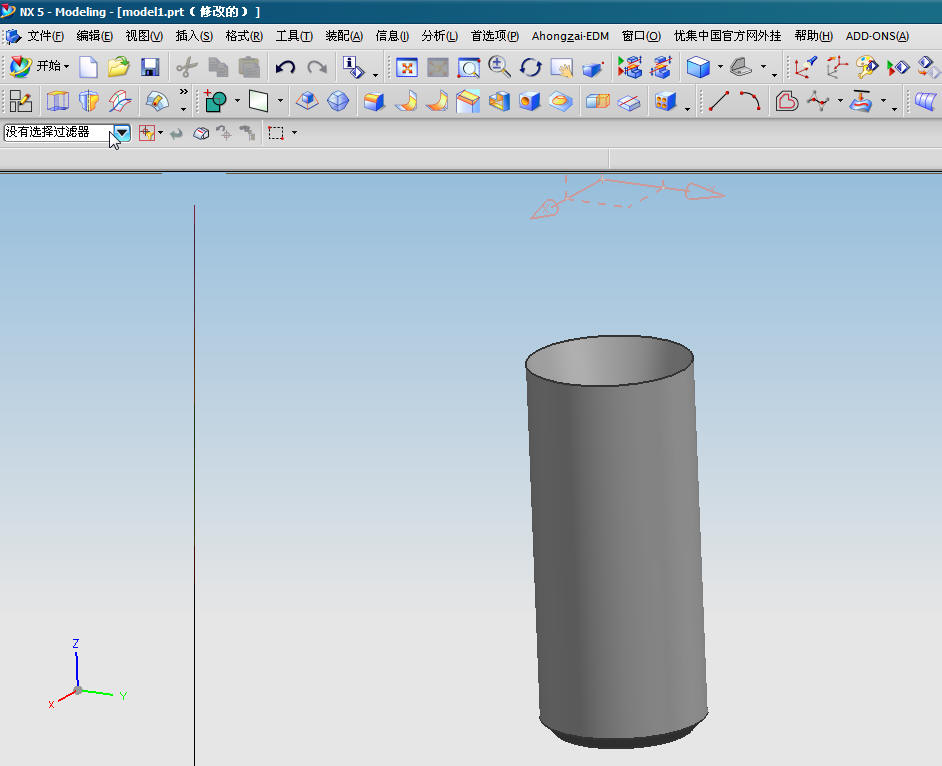Select the Pan hand tool
Image resolution: width=942 pixels, height=766 pixels.
point(562,67)
